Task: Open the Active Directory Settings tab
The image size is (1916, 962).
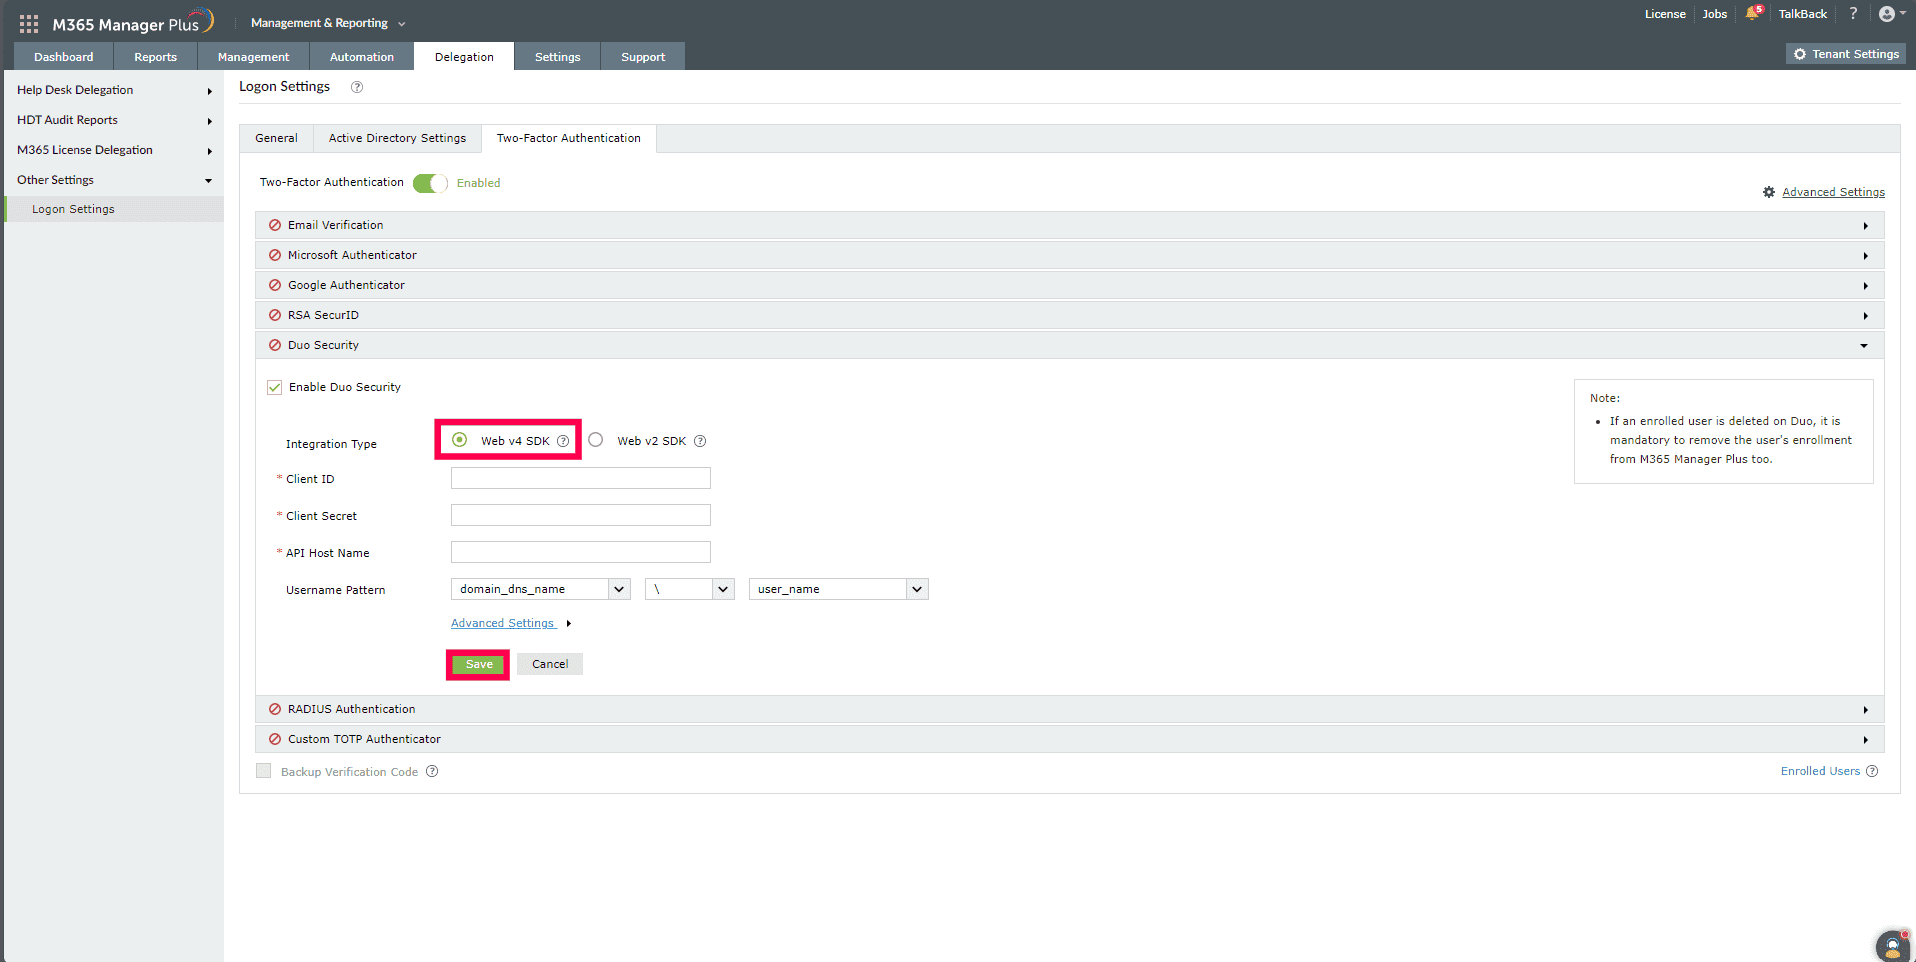Action: (x=397, y=138)
